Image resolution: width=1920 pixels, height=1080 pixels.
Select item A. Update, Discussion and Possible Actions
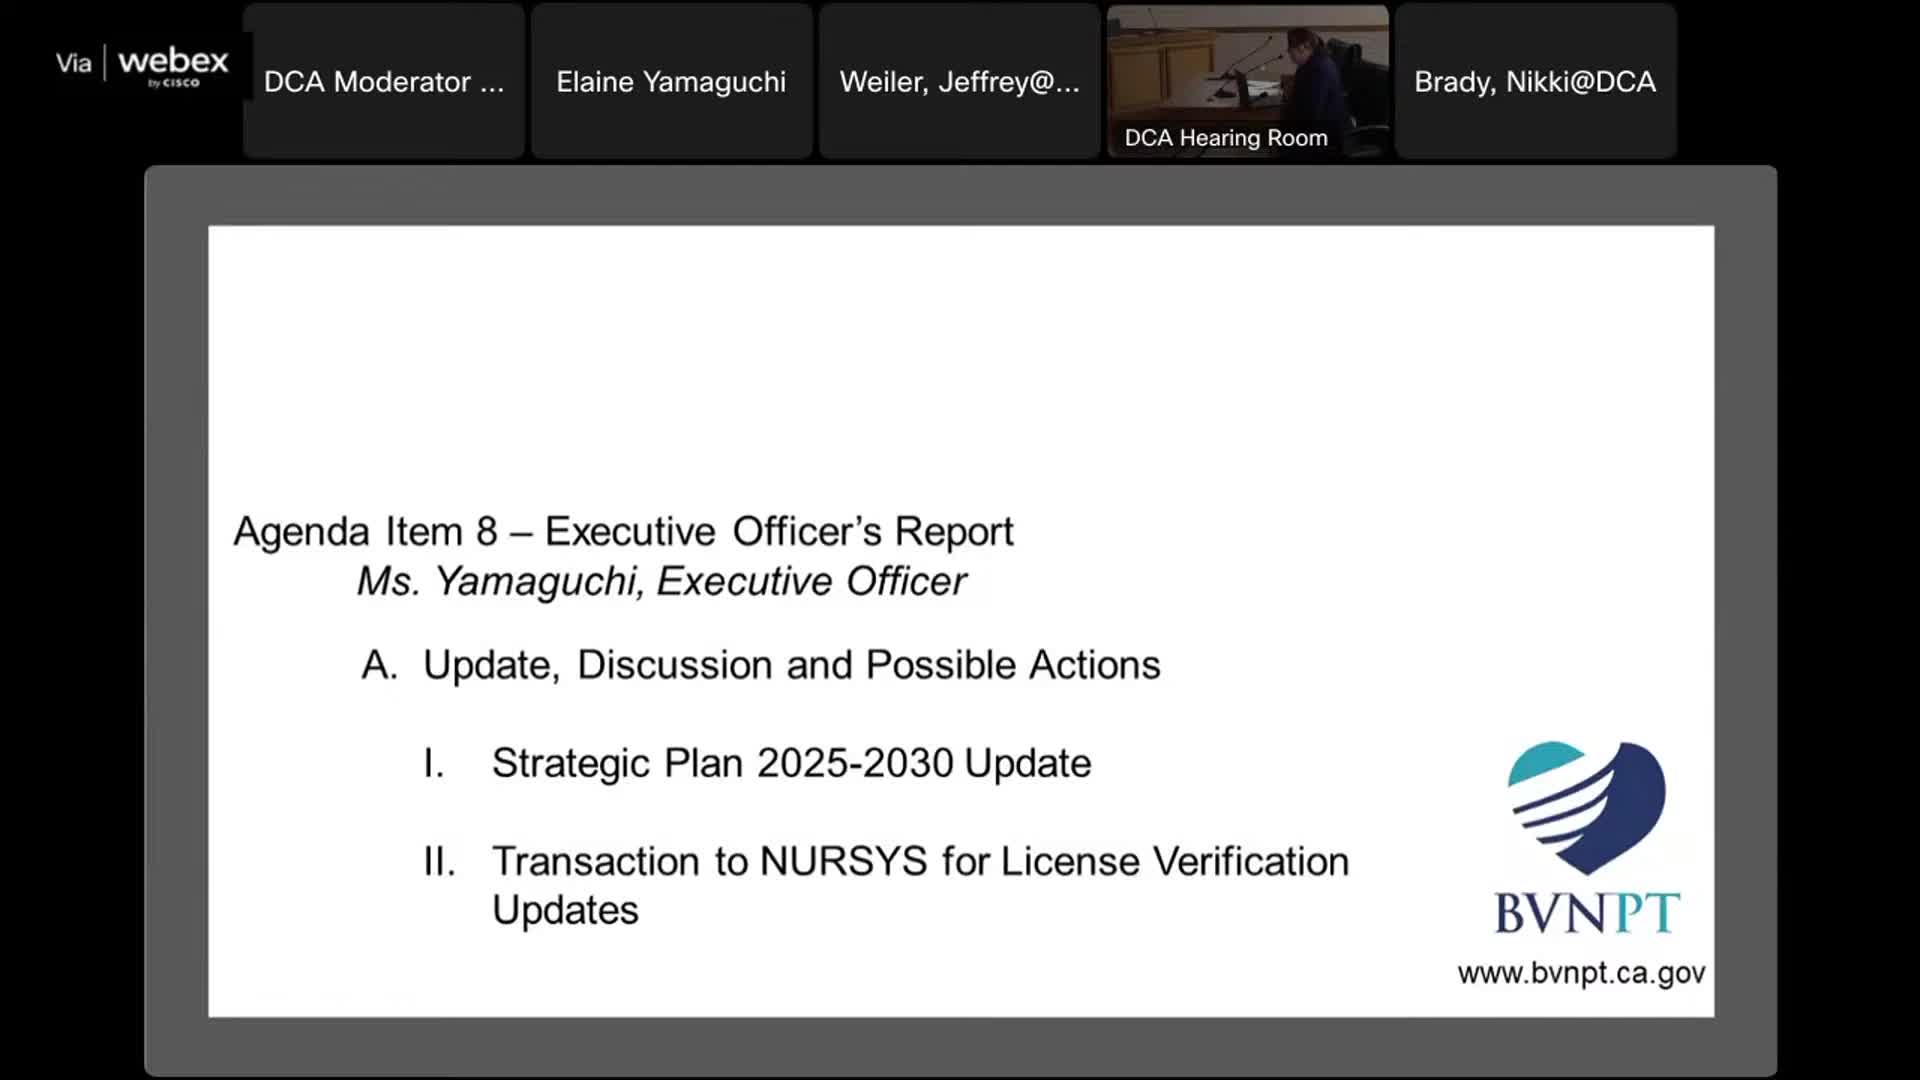coord(760,665)
